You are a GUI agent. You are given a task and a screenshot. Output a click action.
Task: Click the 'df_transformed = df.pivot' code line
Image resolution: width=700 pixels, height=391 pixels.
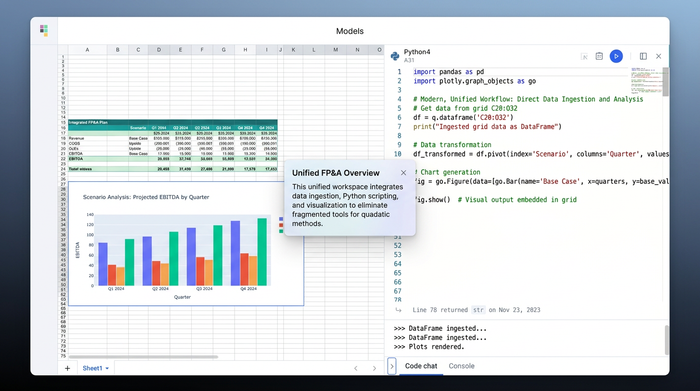click(541, 154)
